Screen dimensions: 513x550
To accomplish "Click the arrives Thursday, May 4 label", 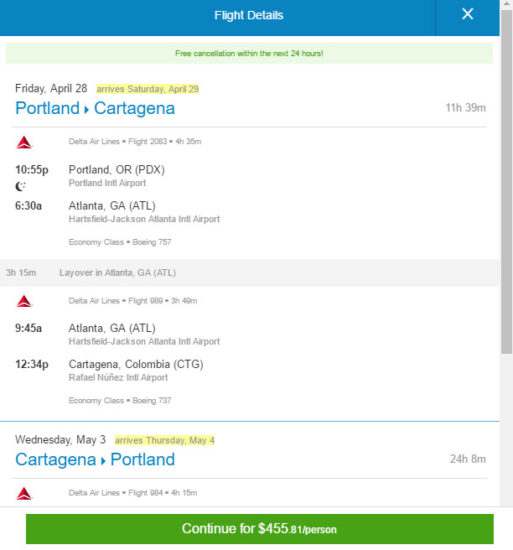I will click(x=165, y=440).
